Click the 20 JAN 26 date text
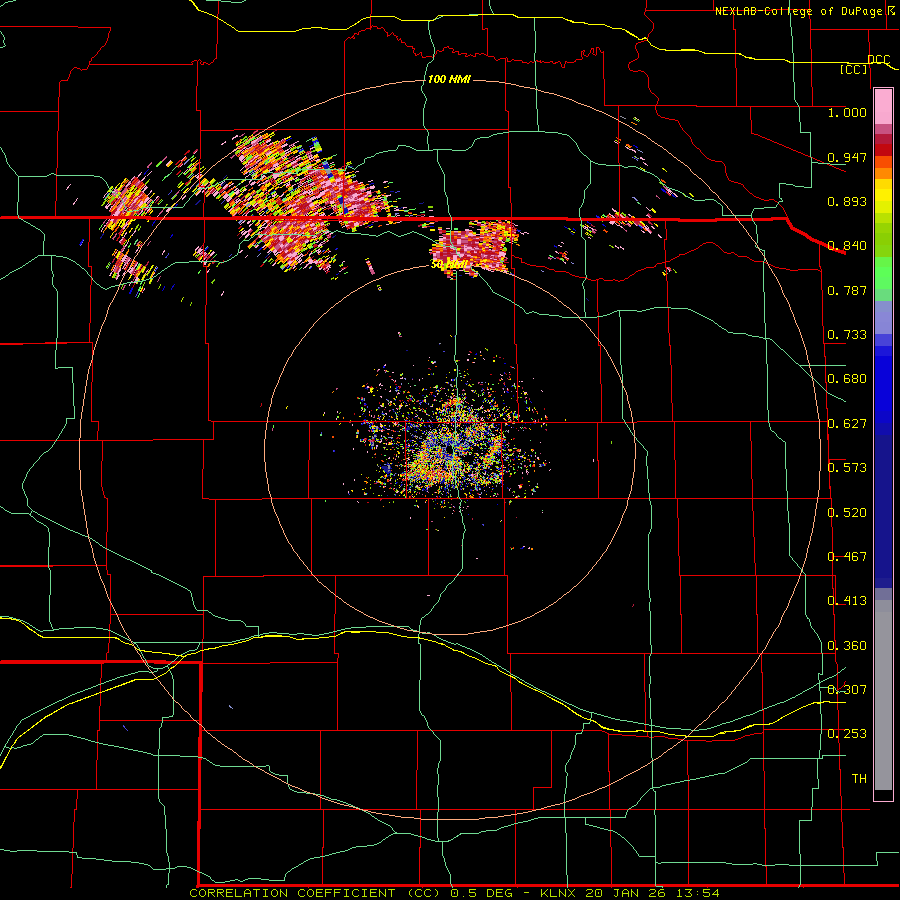The image size is (900, 900). click(x=626, y=893)
